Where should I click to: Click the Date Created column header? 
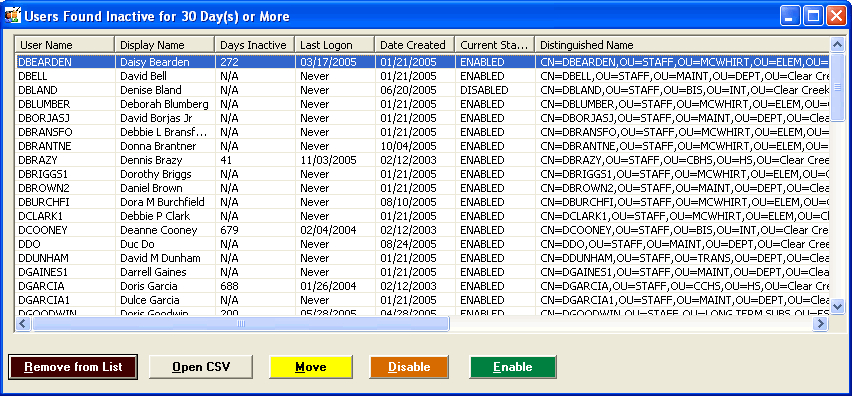[x=415, y=45]
